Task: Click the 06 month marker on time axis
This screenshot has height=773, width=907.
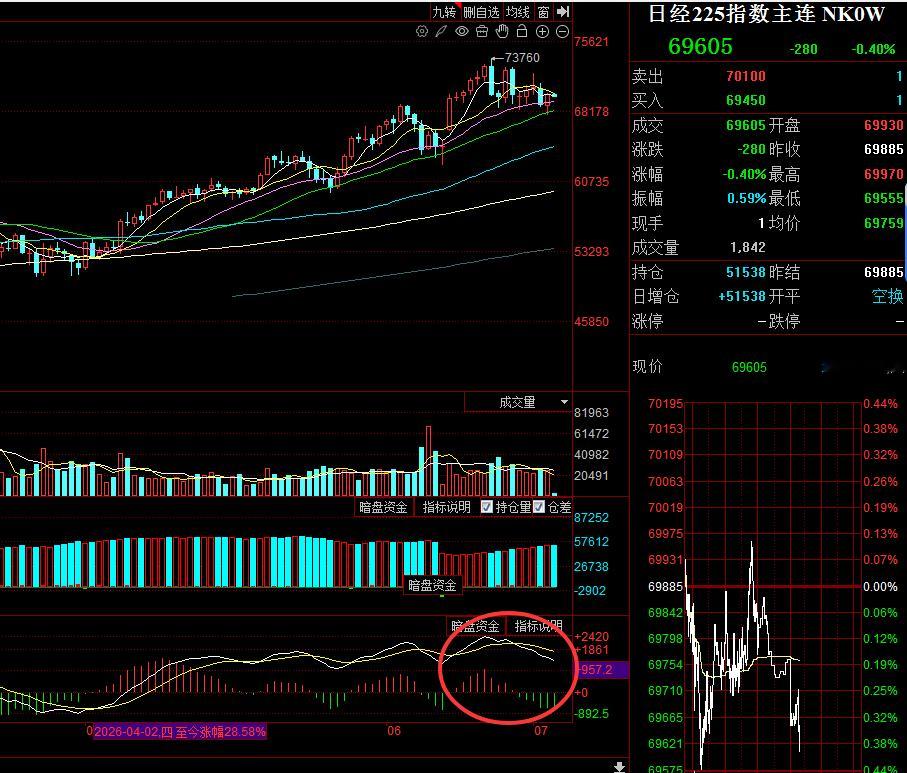Action: 394,730
